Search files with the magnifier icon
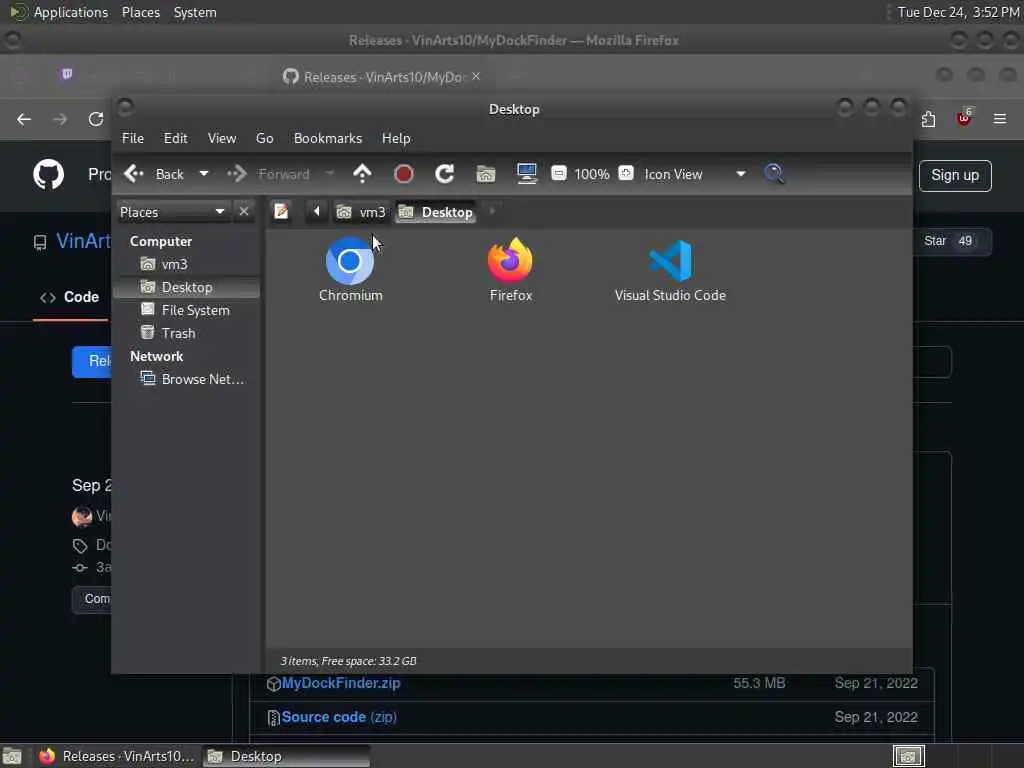 point(774,174)
